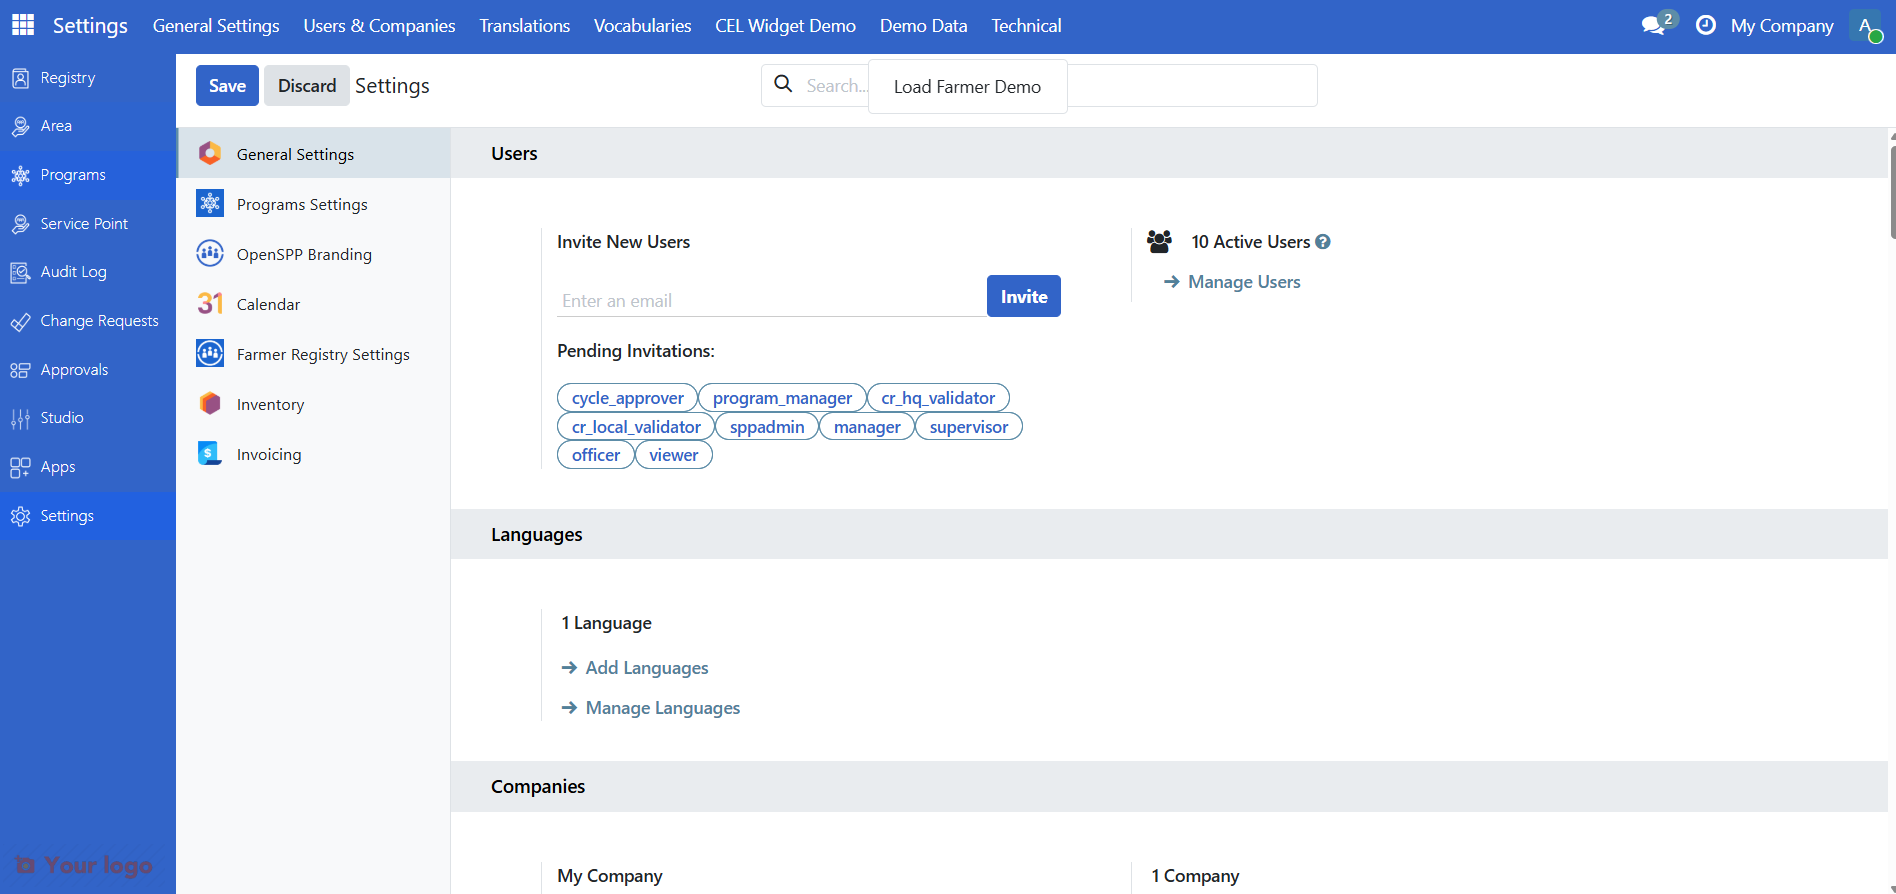Open the apps grid menu icon
The height and width of the screenshot is (894, 1896).
click(x=23, y=25)
